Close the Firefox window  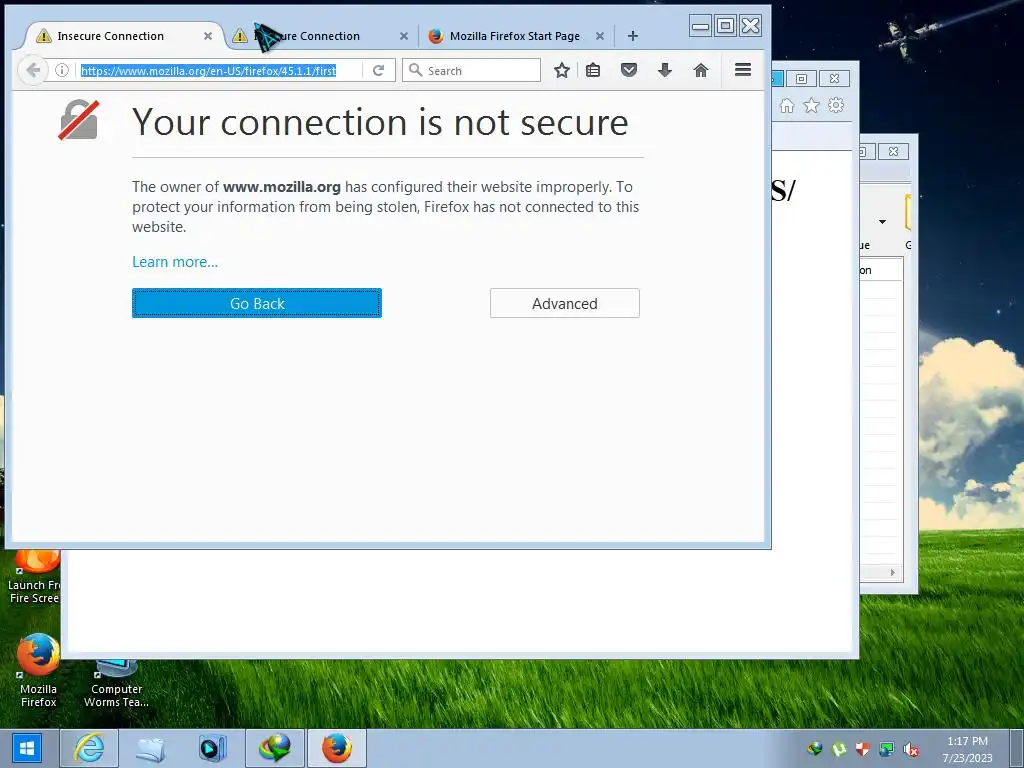click(751, 25)
